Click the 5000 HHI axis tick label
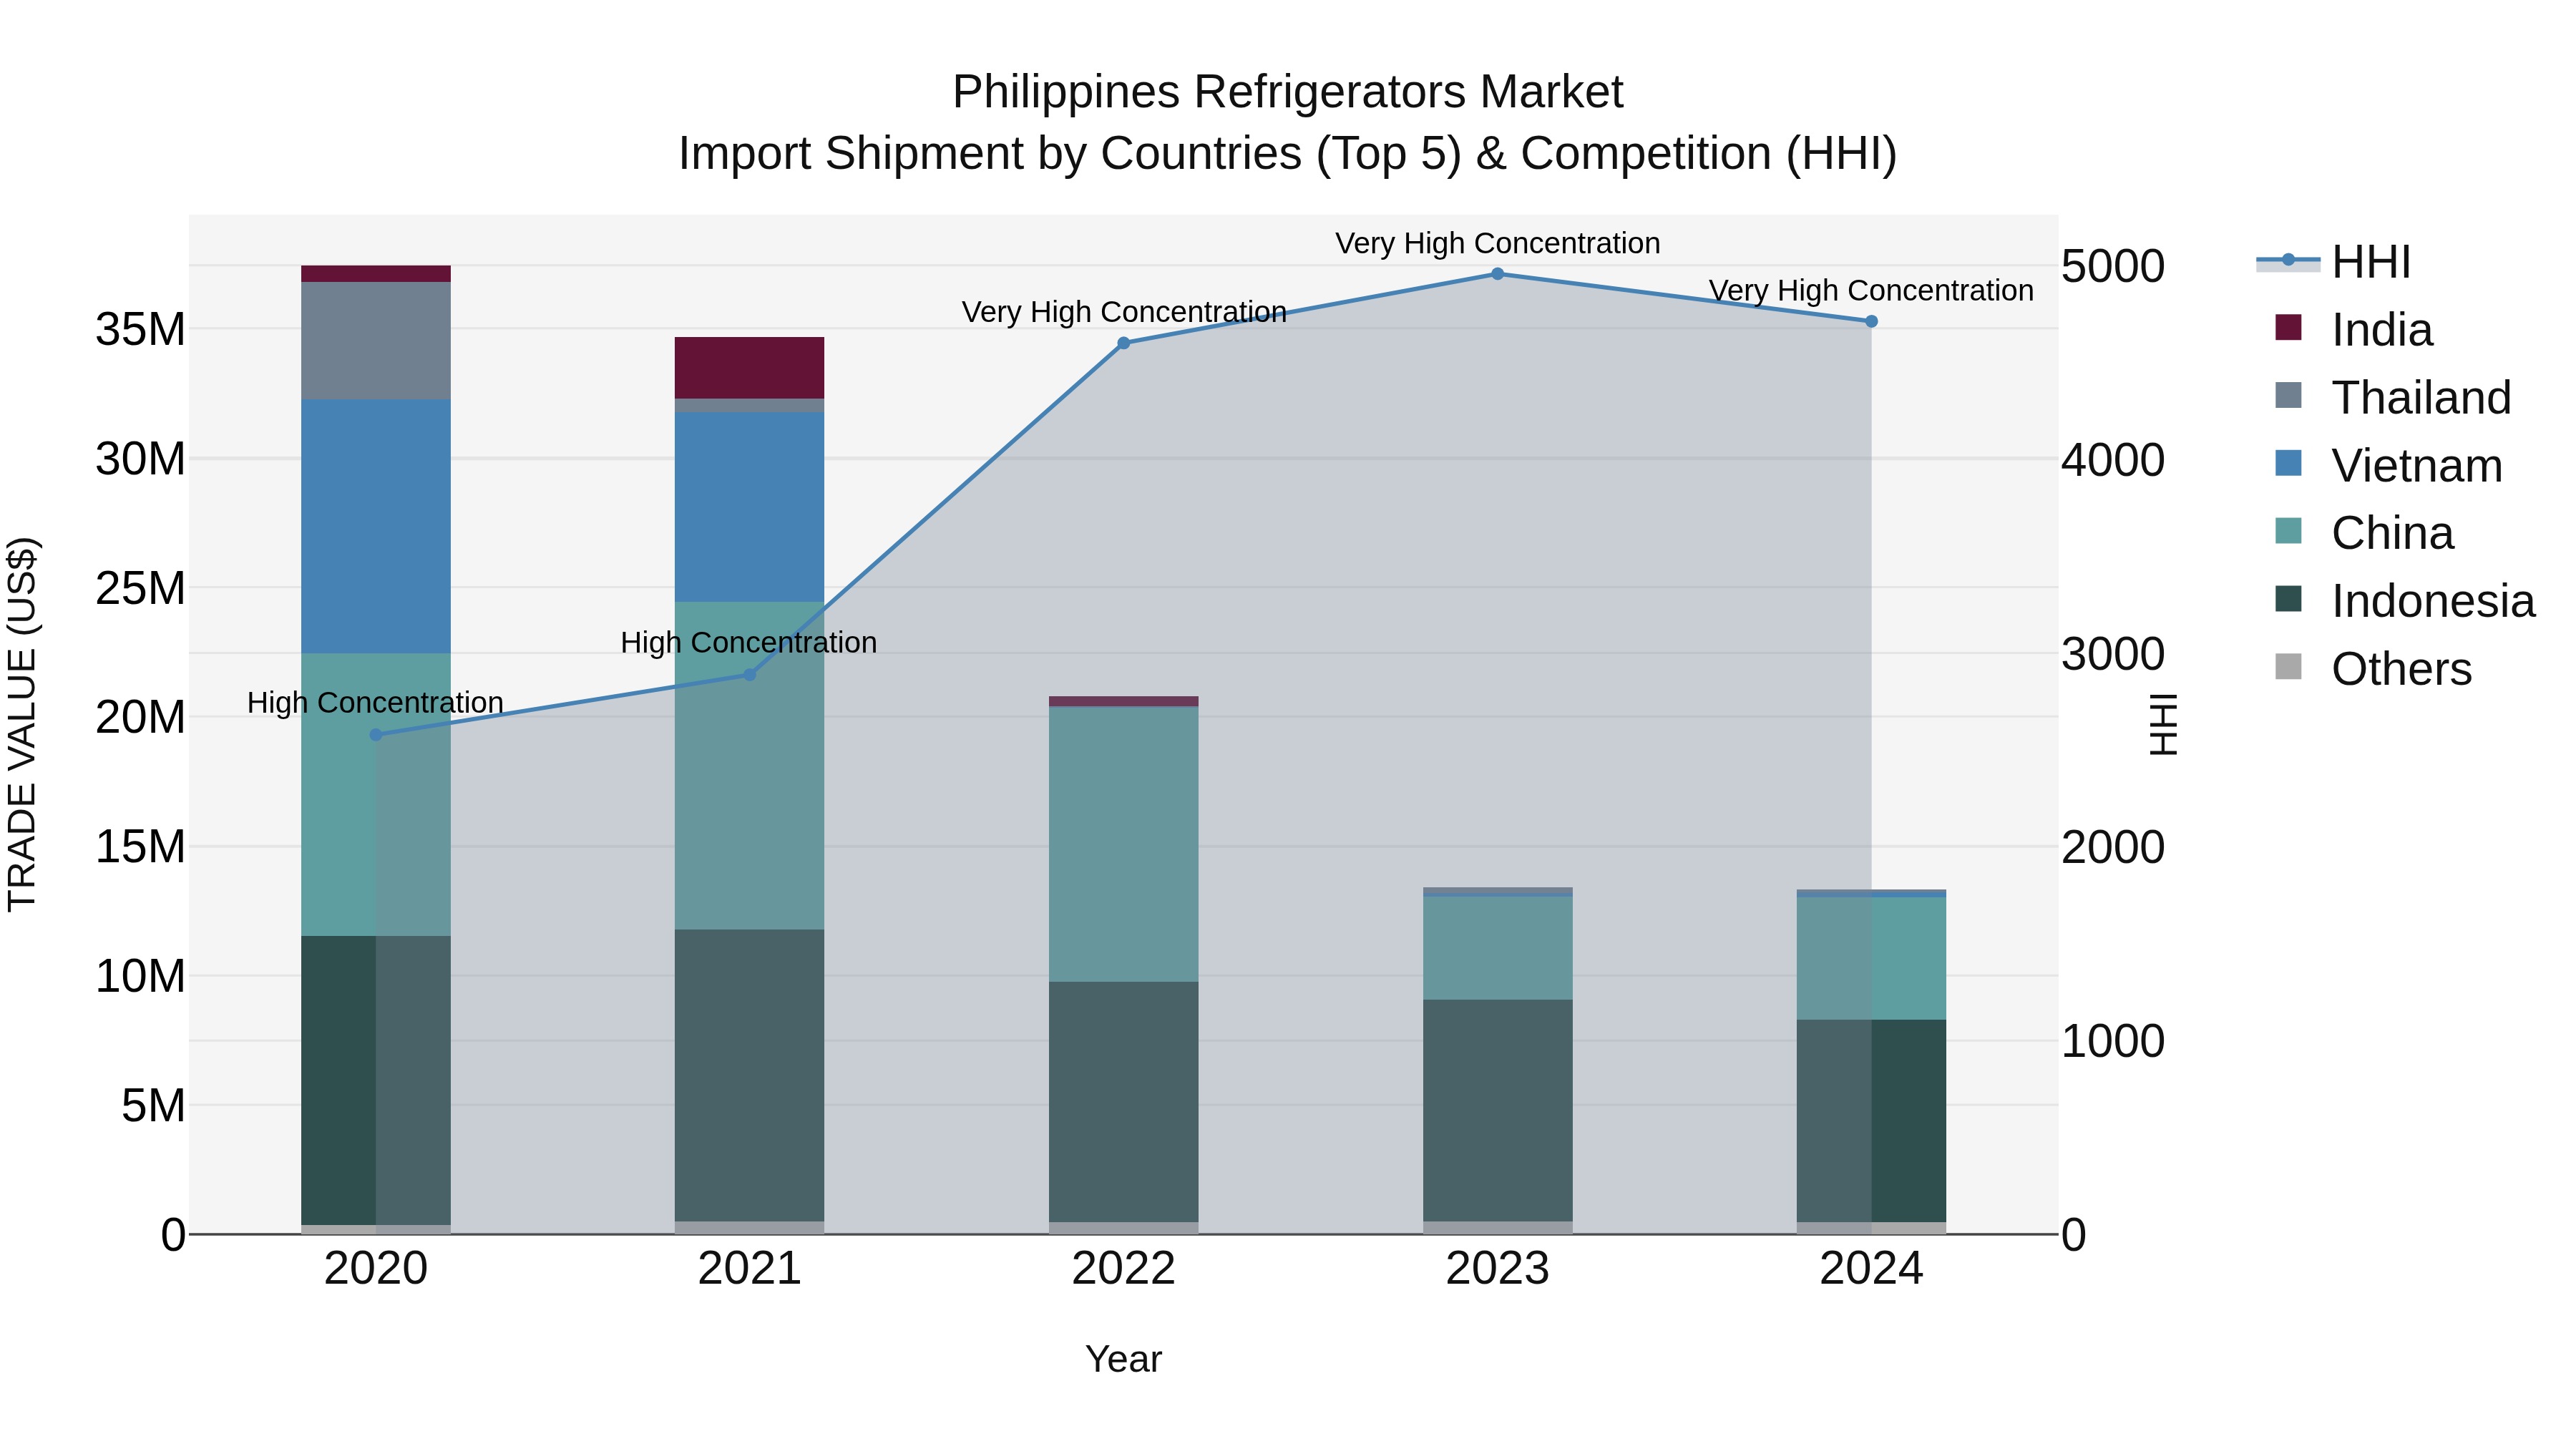The width and height of the screenshot is (2576, 1449). (2113, 266)
